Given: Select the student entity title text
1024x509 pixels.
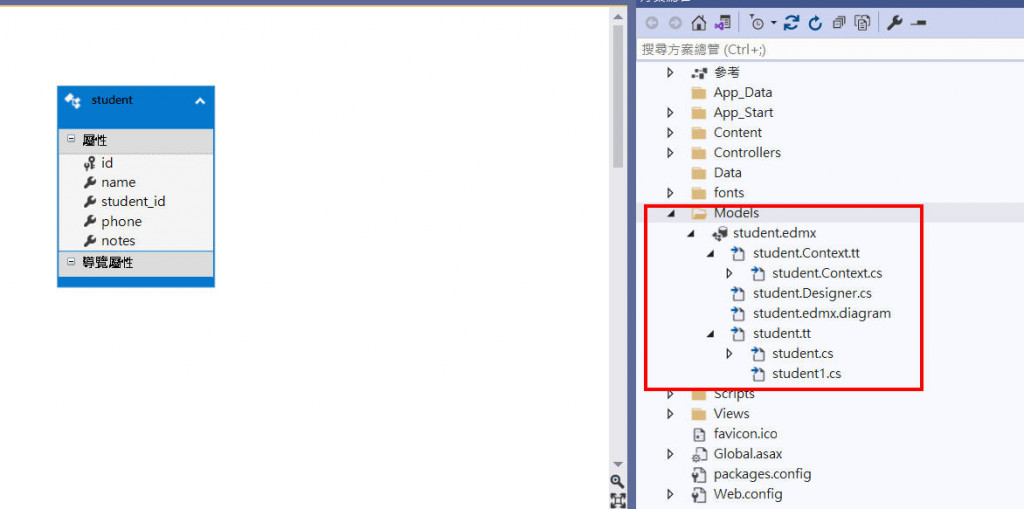Looking at the screenshot, I should (x=112, y=100).
